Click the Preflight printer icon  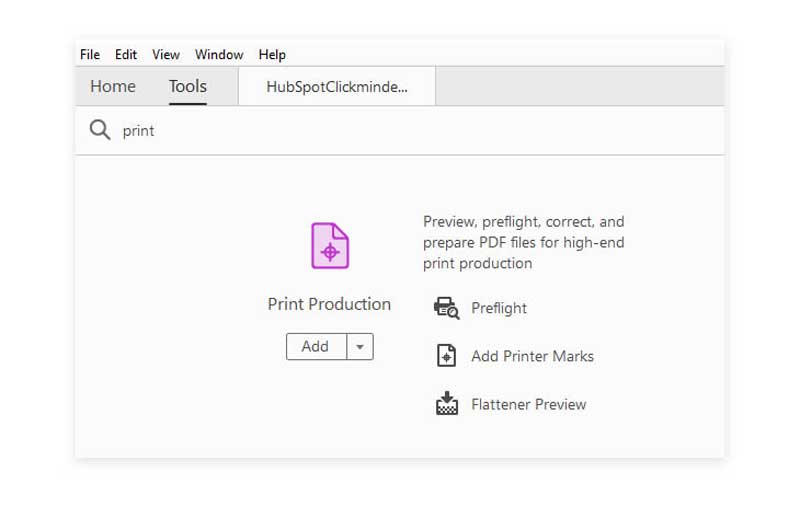(446, 308)
